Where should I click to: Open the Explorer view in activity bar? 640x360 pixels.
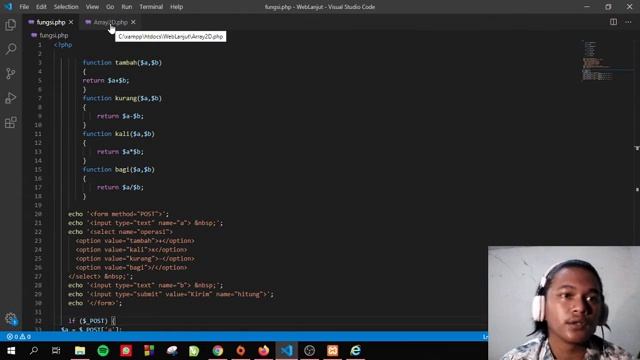tap(11, 25)
